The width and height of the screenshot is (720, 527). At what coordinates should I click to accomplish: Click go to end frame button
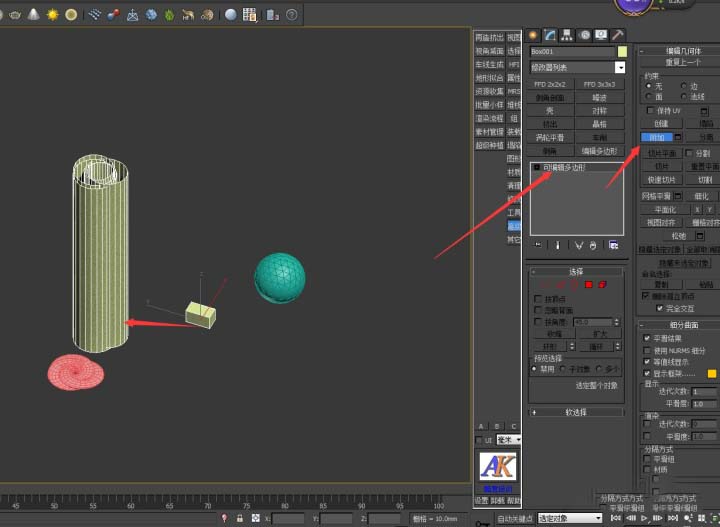tap(673, 518)
